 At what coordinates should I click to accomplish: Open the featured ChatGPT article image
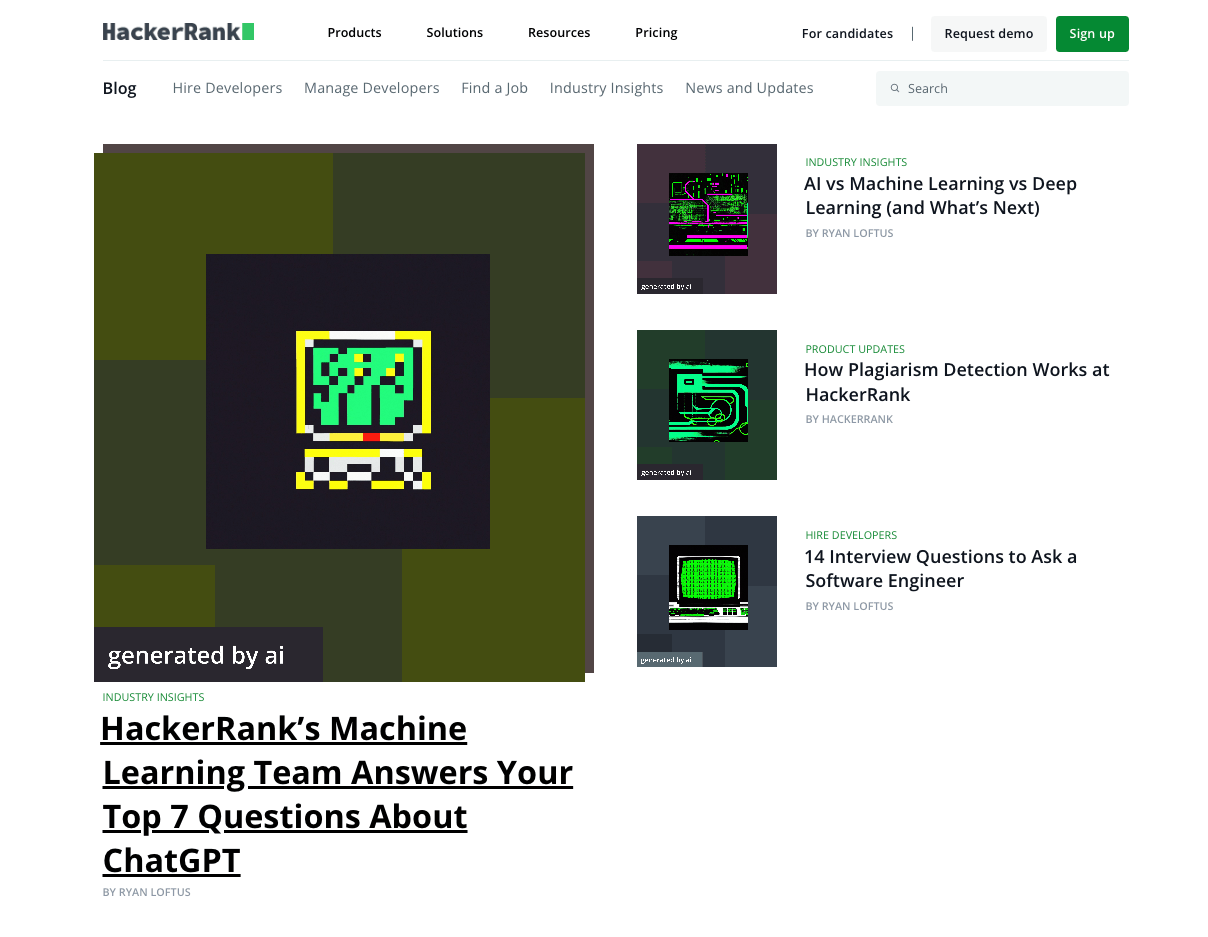pos(340,417)
